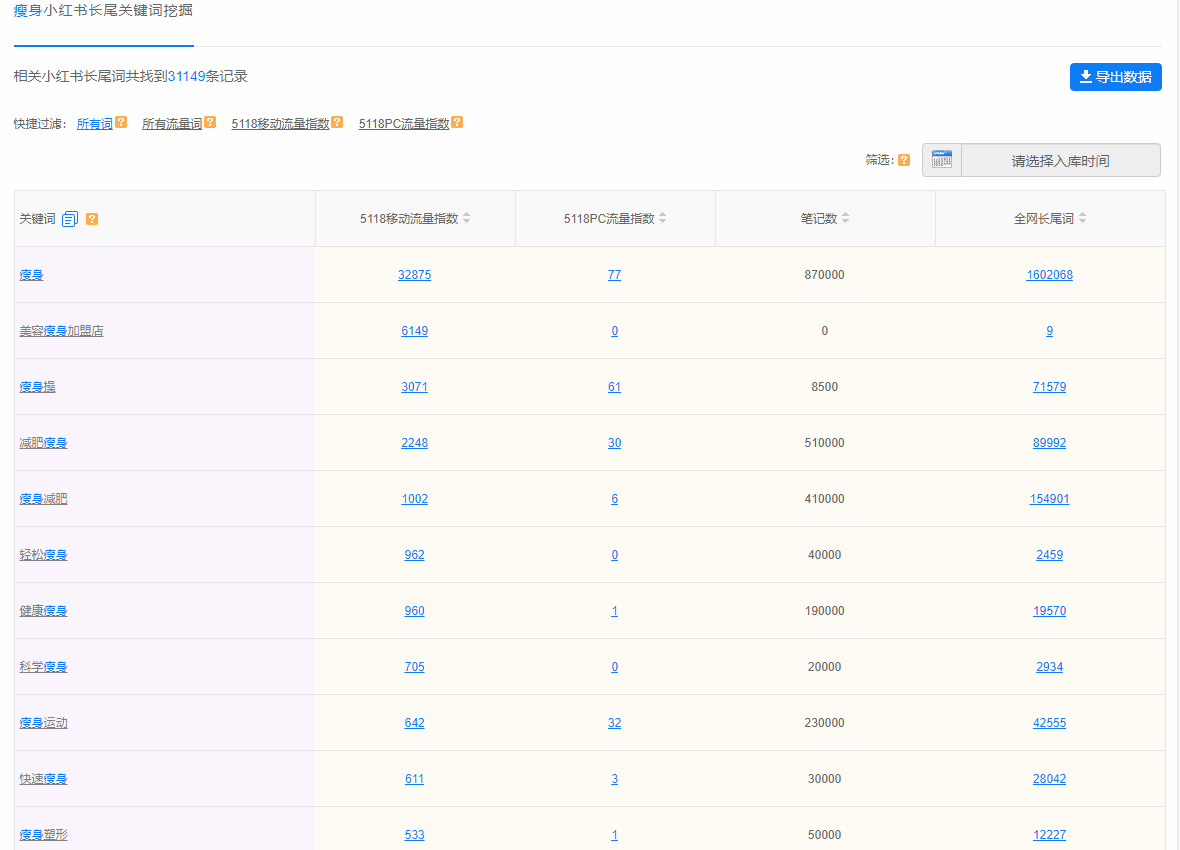1180x850 pixels.
Task: Select the 所有词 quick filter
Action: 95,123
